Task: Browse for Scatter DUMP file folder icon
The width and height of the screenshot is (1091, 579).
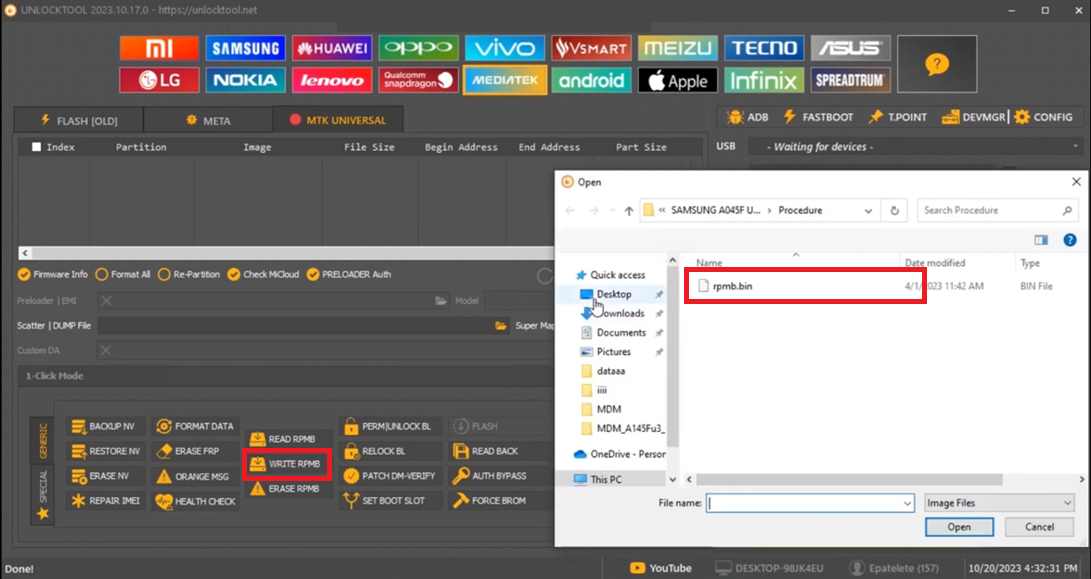Action: (500, 326)
